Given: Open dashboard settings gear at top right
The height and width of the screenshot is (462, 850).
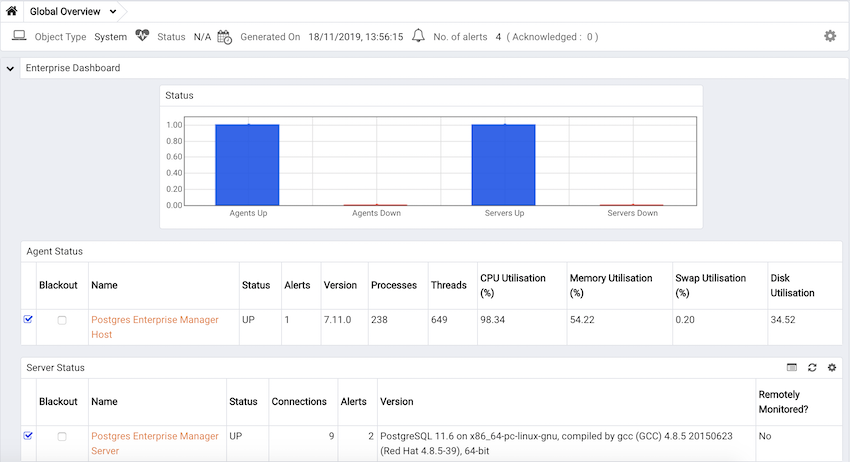Looking at the screenshot, I should coord(830,36).
